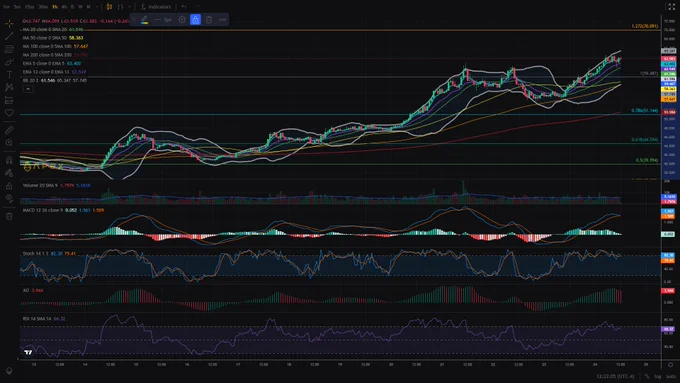The image size is (680, 383).
Task: Open the Fibonacci and Gann tools
Action: coord(9,49)
